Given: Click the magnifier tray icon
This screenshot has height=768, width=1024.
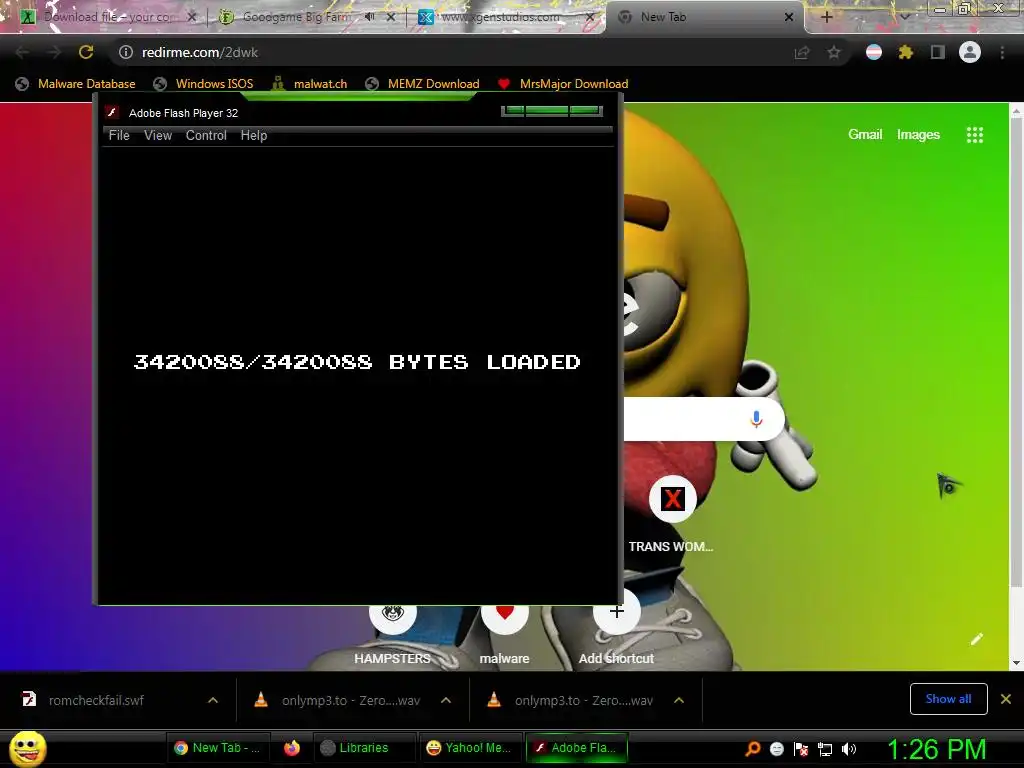Looking at the screenshot, I should (x=753, y=749).
